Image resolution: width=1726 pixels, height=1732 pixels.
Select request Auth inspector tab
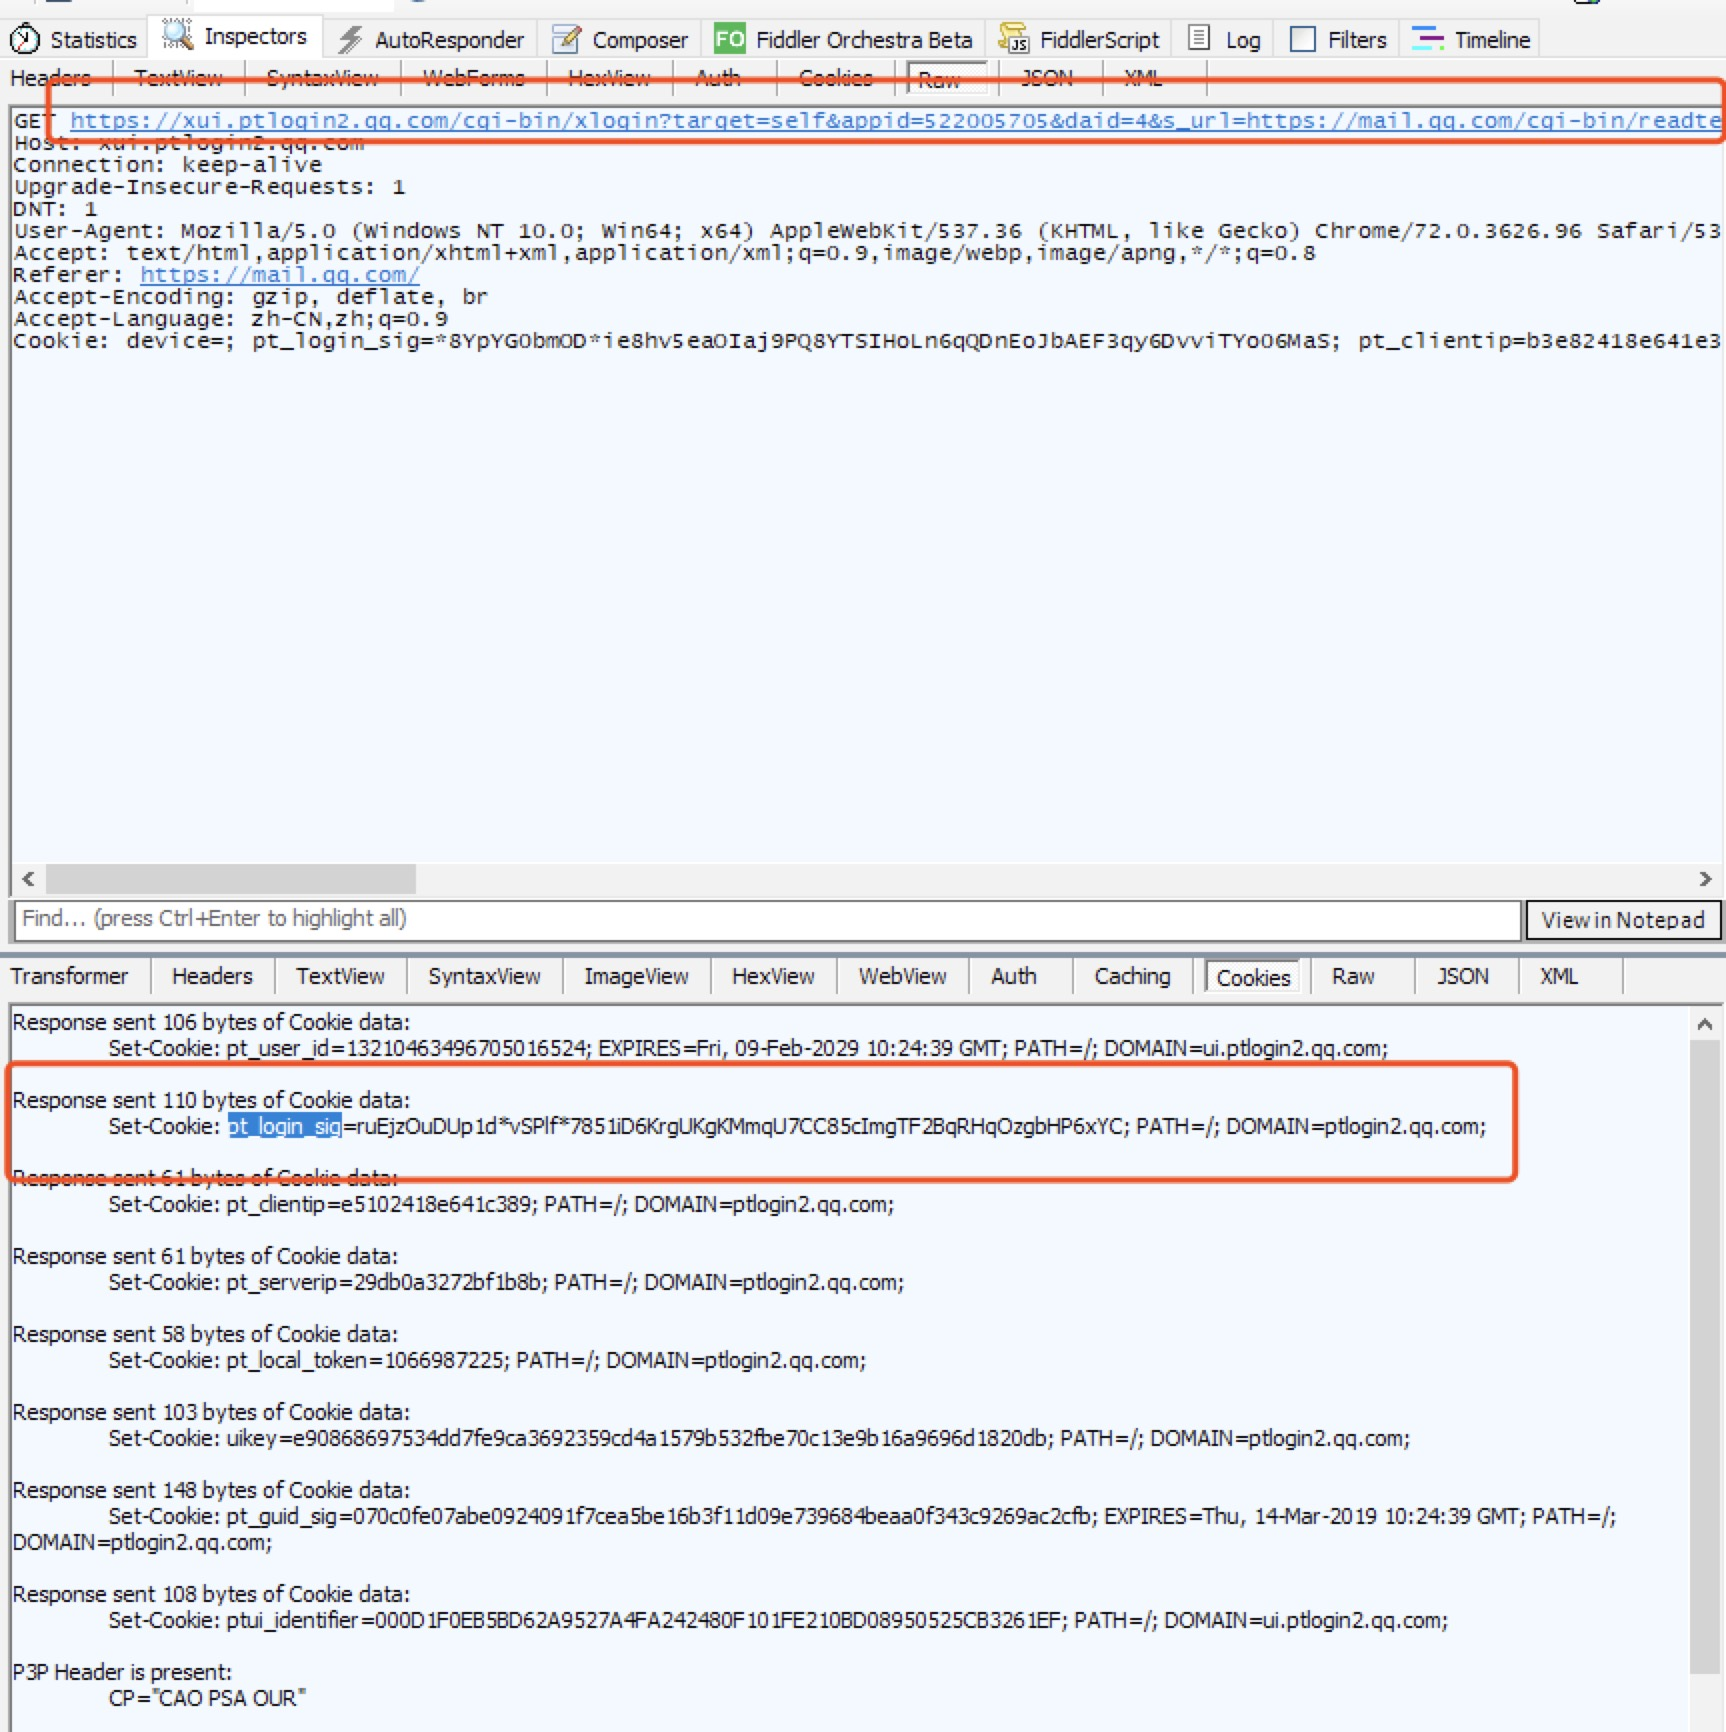718,78
